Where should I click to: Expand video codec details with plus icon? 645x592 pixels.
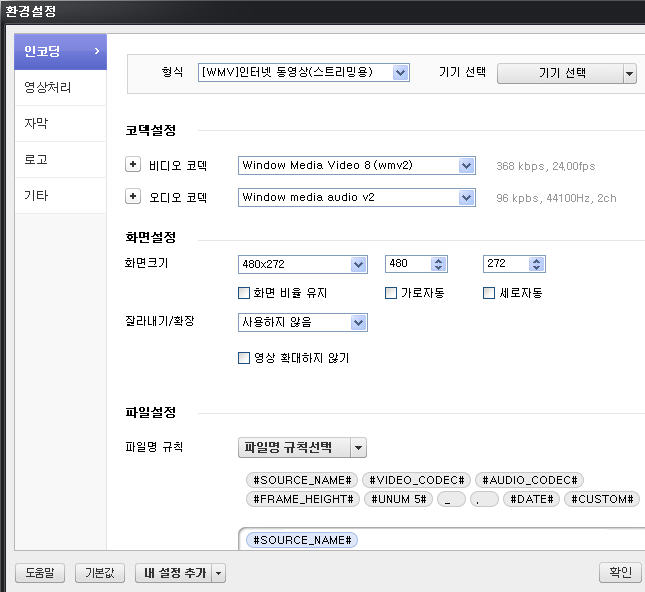tap(133, 165)
